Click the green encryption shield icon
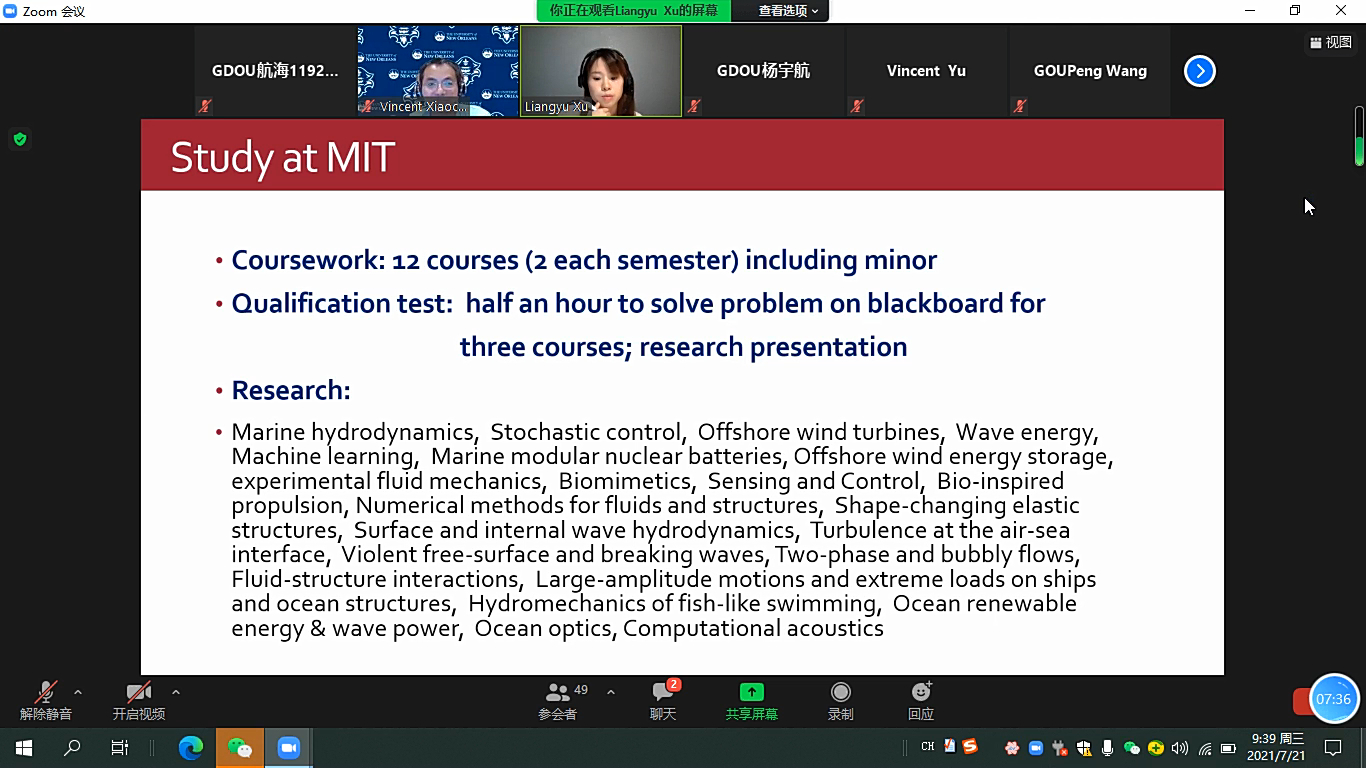 click(x=19, y=139)
